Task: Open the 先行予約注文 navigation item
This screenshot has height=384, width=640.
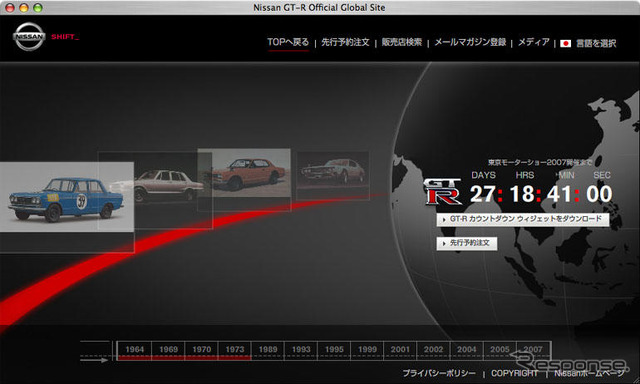Action: click(x=345, y=42)
